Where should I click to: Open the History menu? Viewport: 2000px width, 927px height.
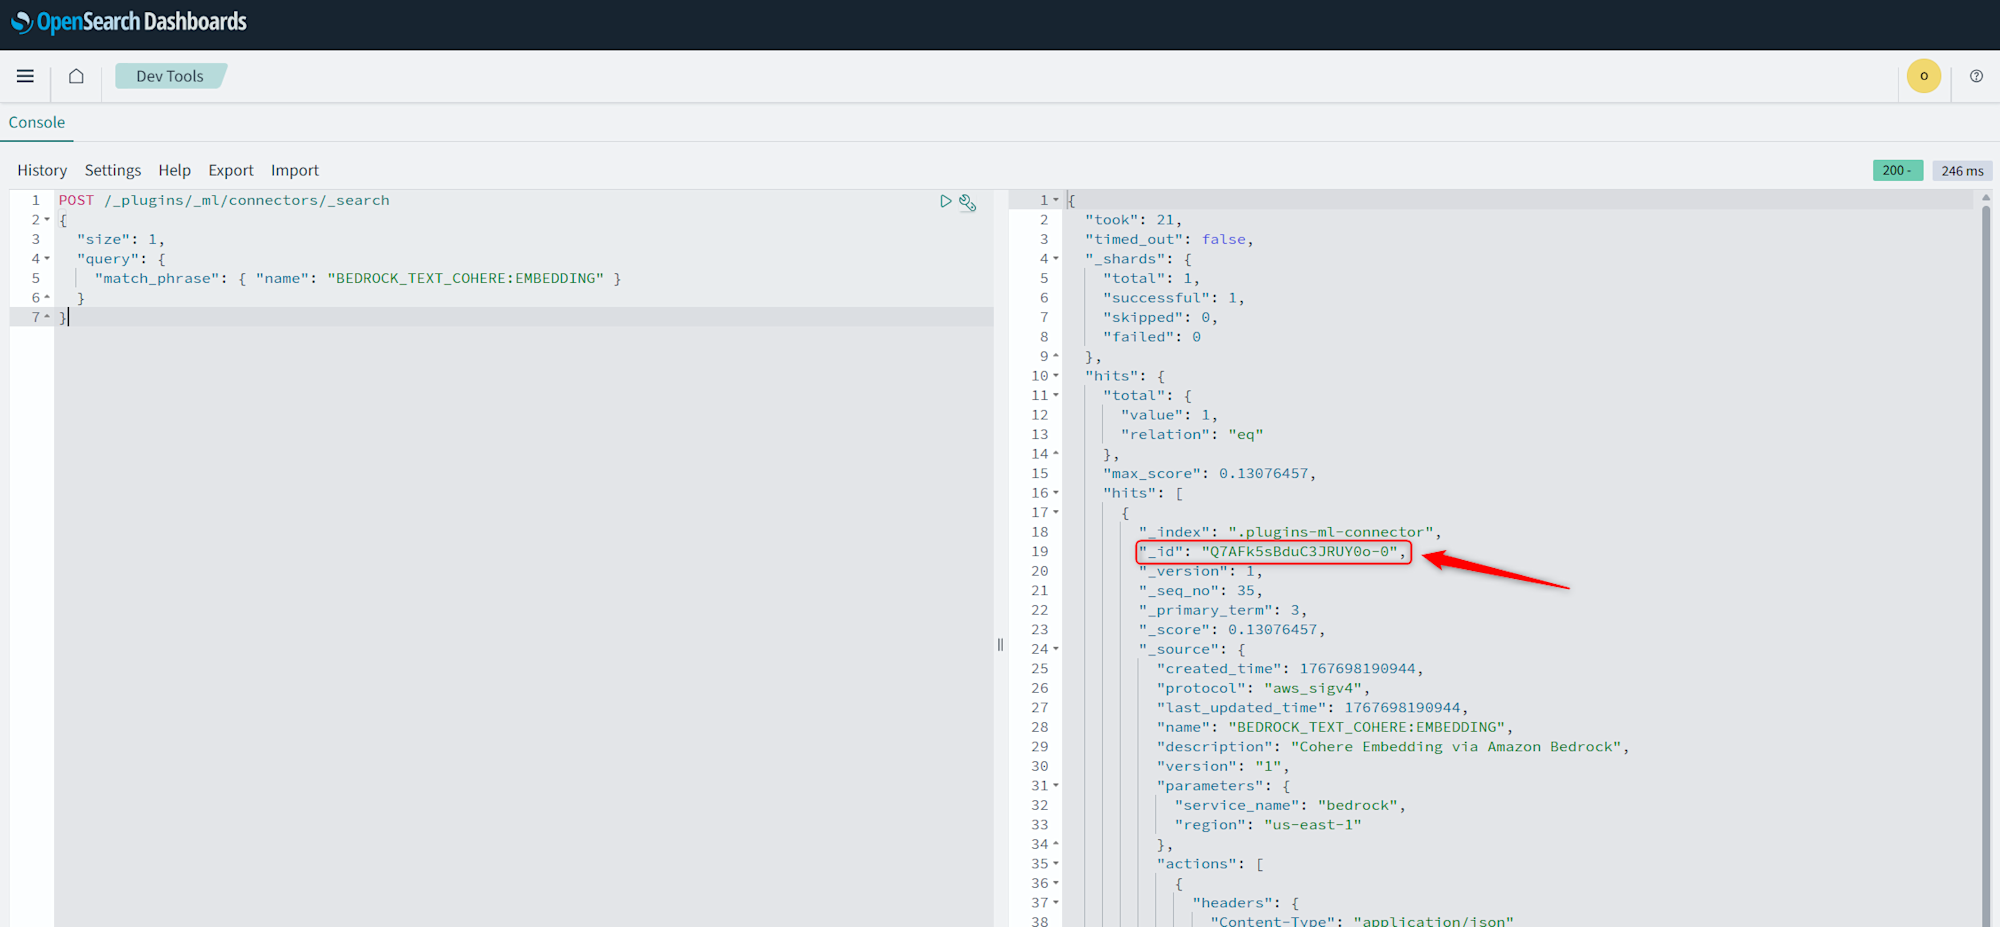pyautogui.click(x=42, y=170)
